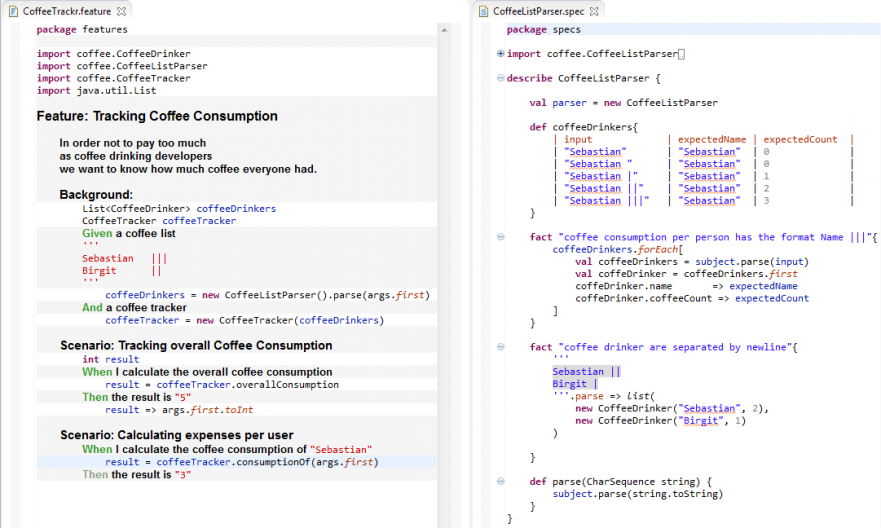Click the 'input' table header
This screenshot has height=528, width=881.
pos(578,139)
